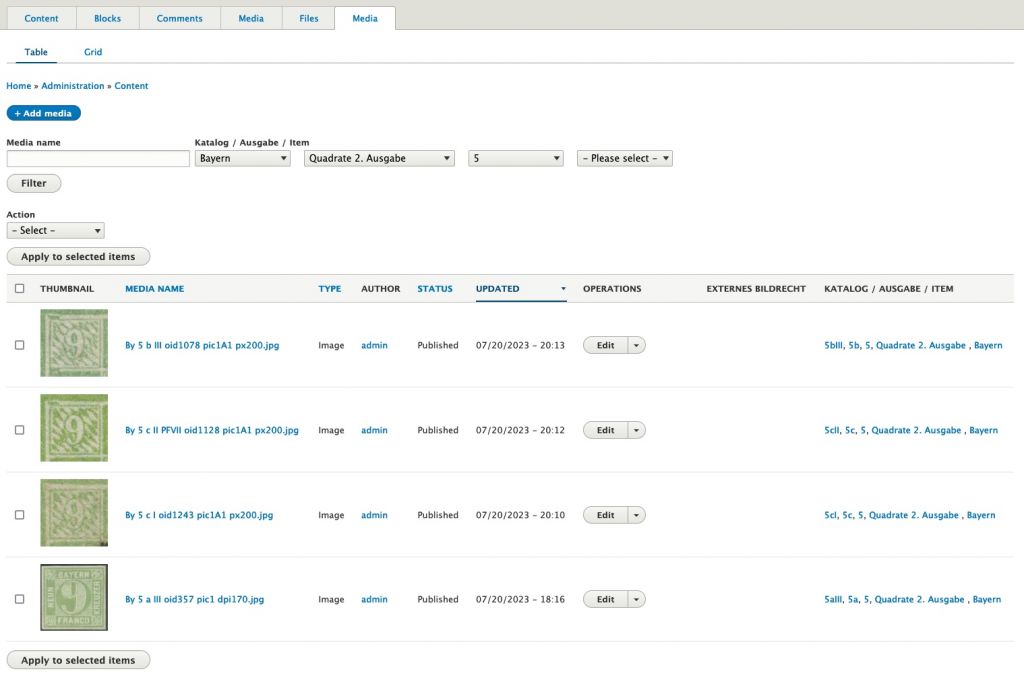Open thumbnail of By 5 b III stamp
1024x686 pixels.
[x=74, y=343]
